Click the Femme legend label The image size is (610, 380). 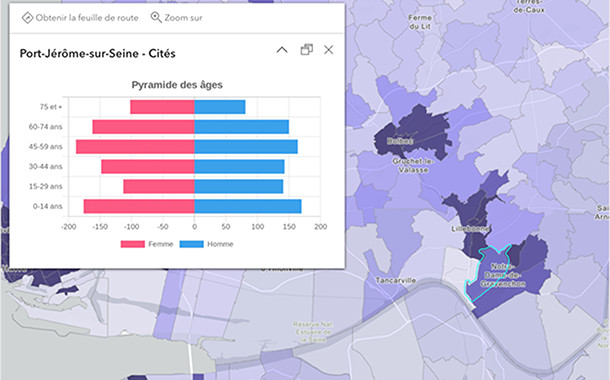tap(161, 244)
